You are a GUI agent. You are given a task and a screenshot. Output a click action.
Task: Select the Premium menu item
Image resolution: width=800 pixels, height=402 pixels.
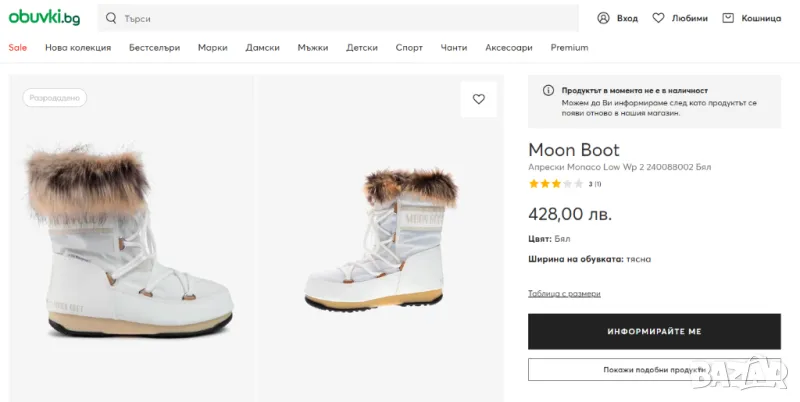point(569,47)
